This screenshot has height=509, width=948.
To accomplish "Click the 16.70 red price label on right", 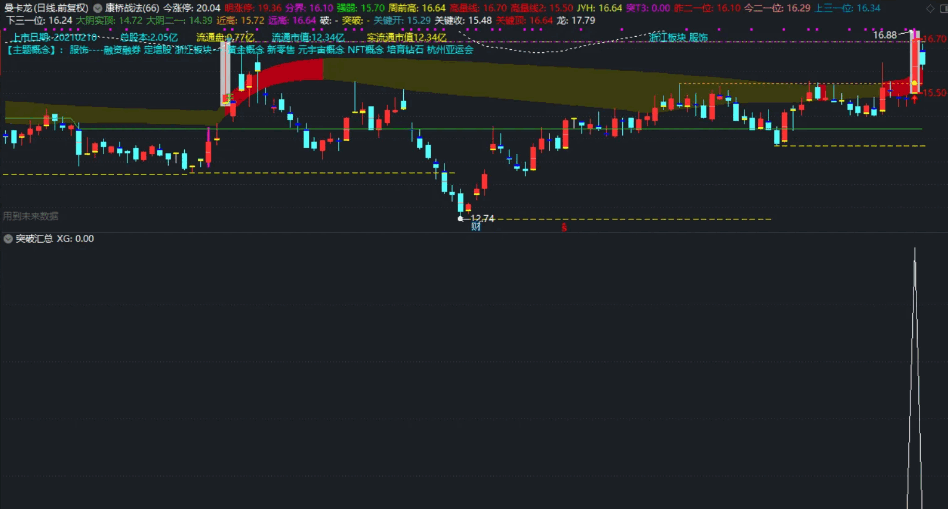I will [935, 39].
